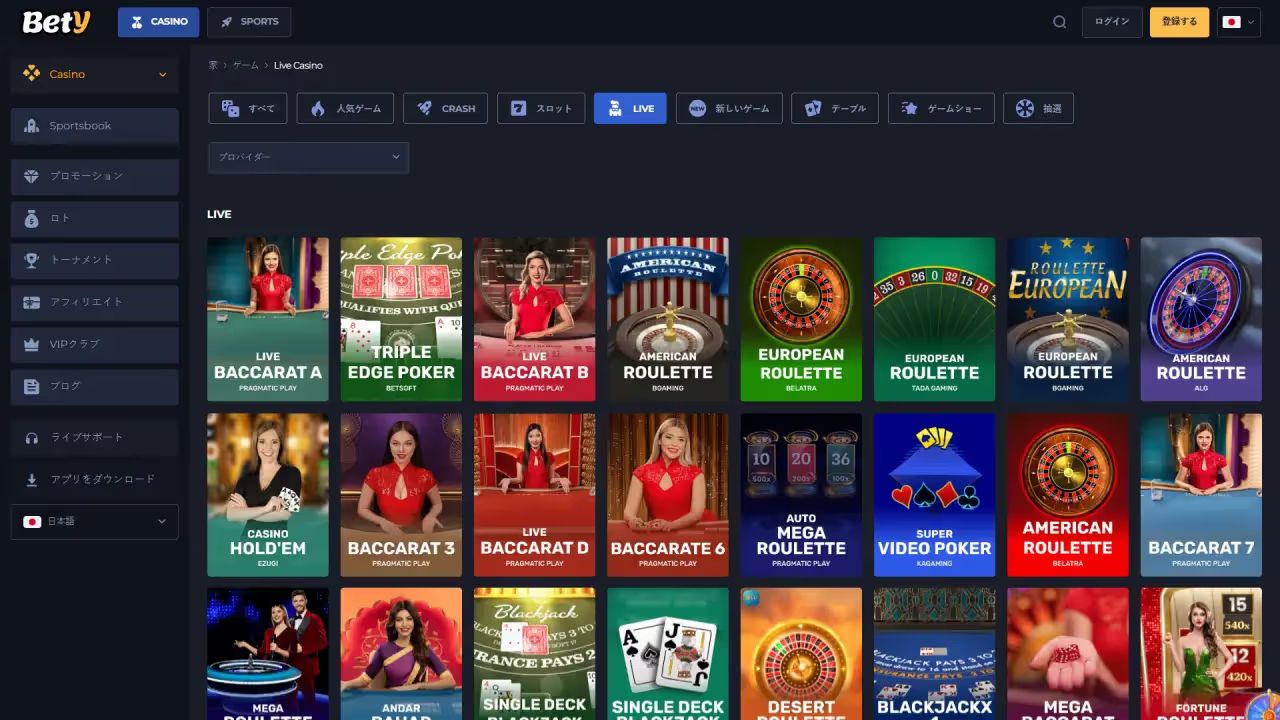Open the プロモーション sidebar item

coord(95,176)
